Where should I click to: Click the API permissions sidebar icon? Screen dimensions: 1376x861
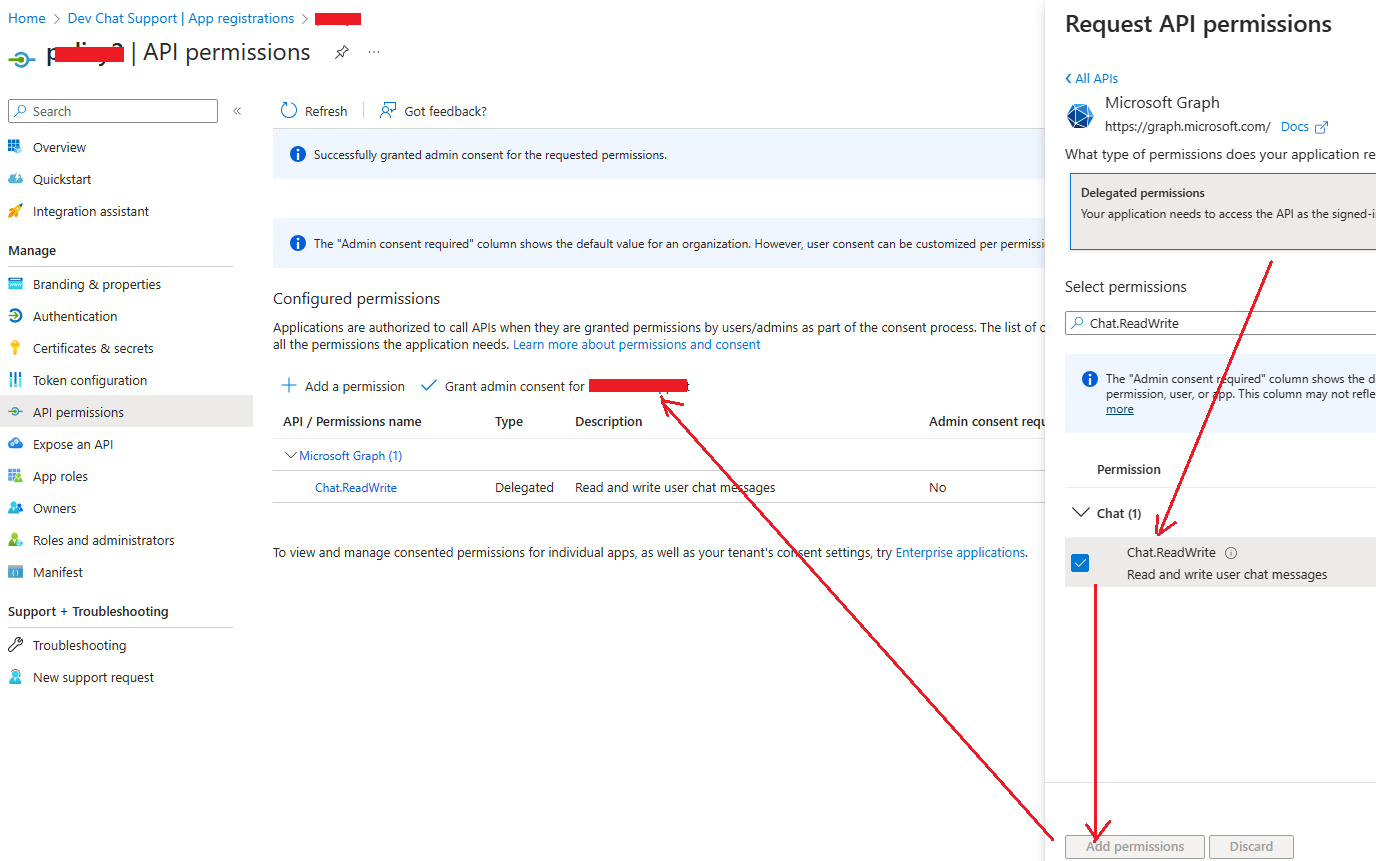click(15, 412)
